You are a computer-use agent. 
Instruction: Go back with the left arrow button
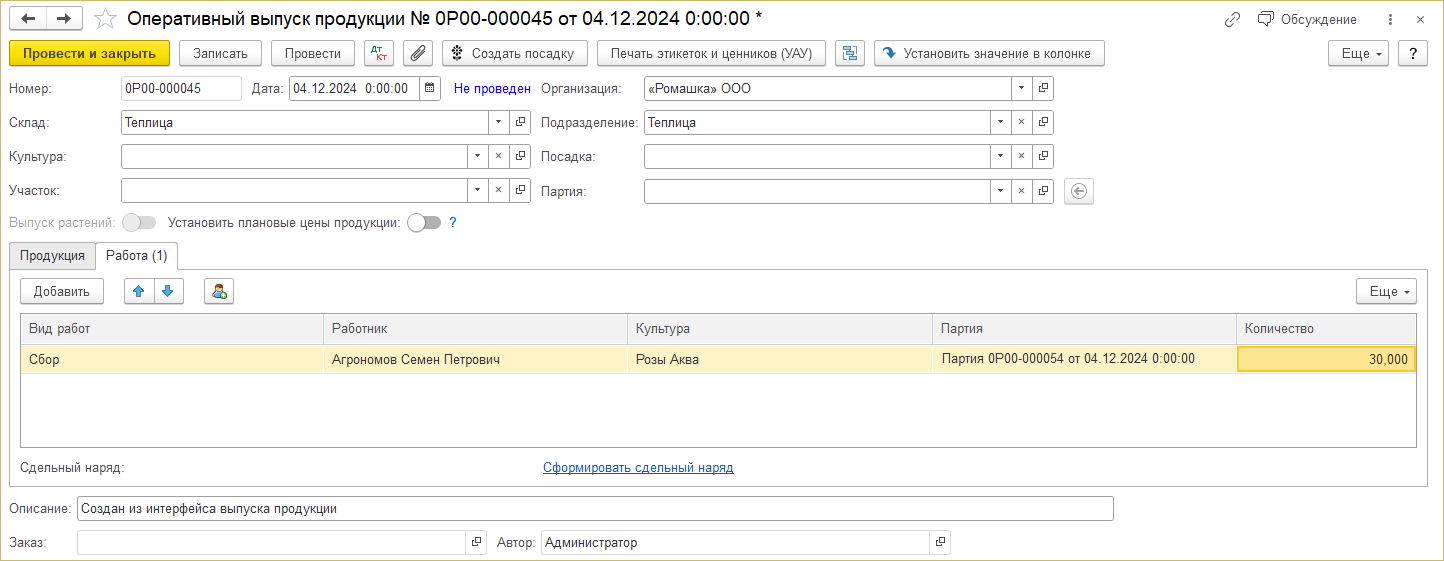tap(28, 19)
